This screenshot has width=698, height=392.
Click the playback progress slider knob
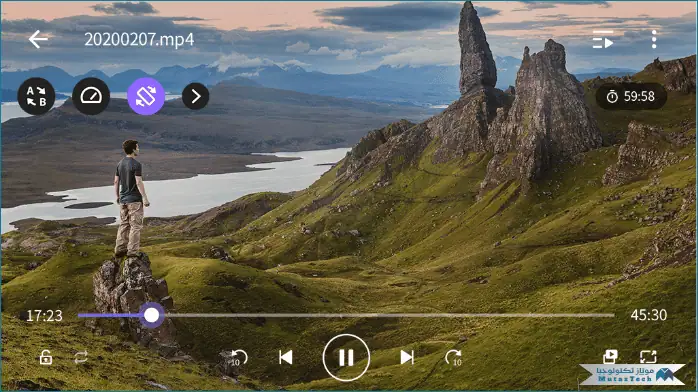point(151,315)
